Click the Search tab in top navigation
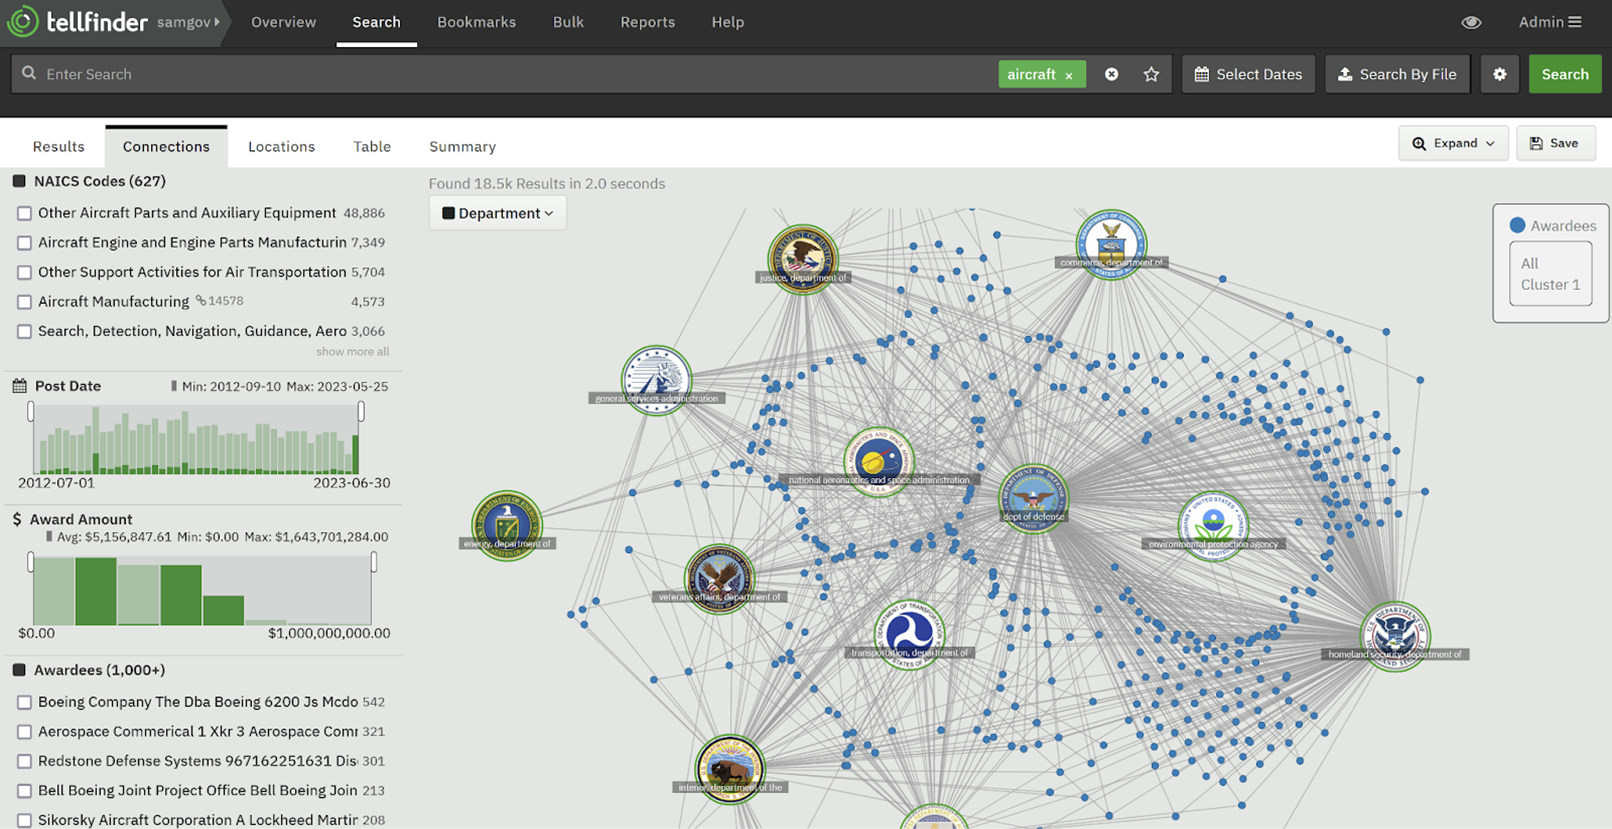 coord(376,22)
